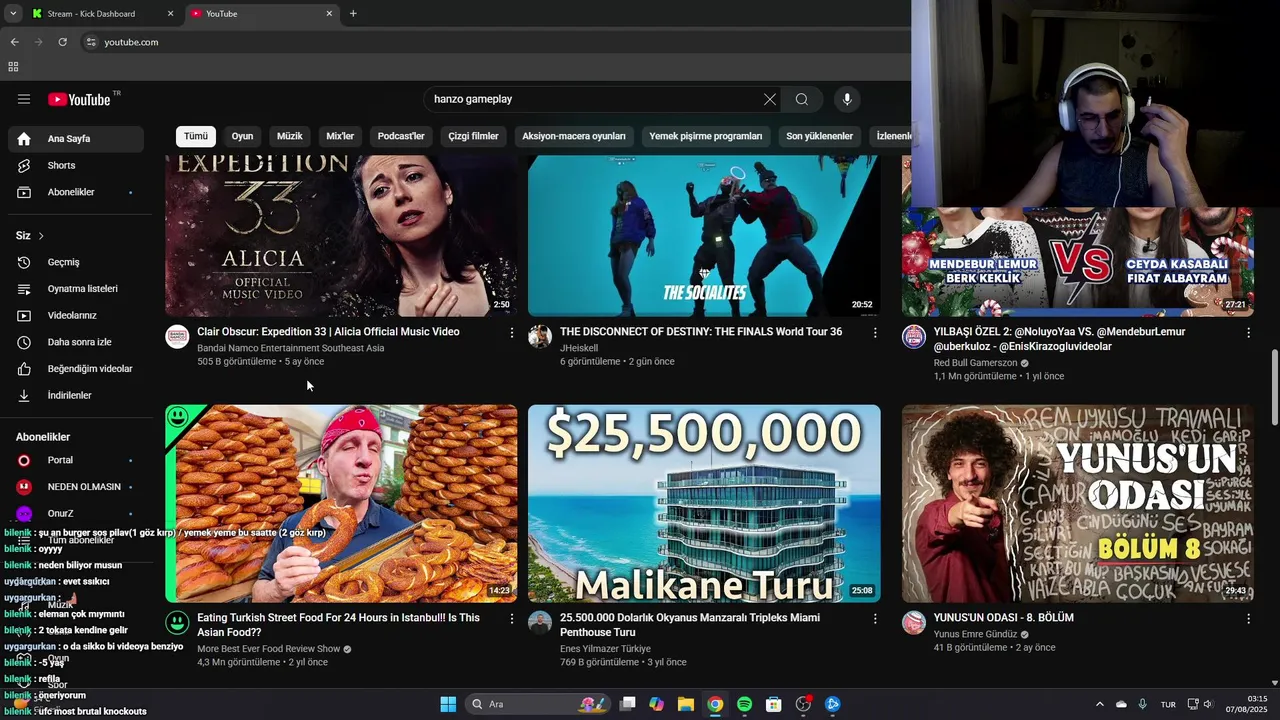Open File Explorer from taskbar
This screenshot has height=720, width=1280.
click(686, 704)
